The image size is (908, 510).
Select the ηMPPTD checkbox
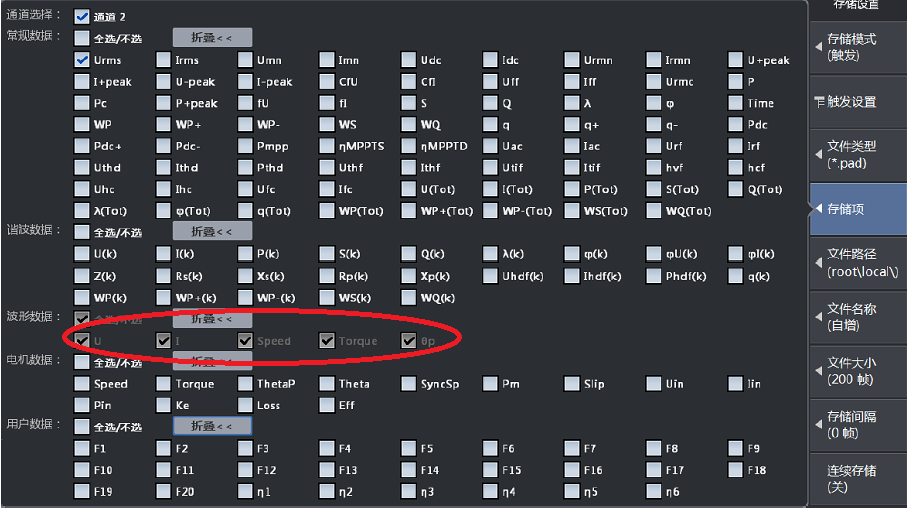click(408, 146)
